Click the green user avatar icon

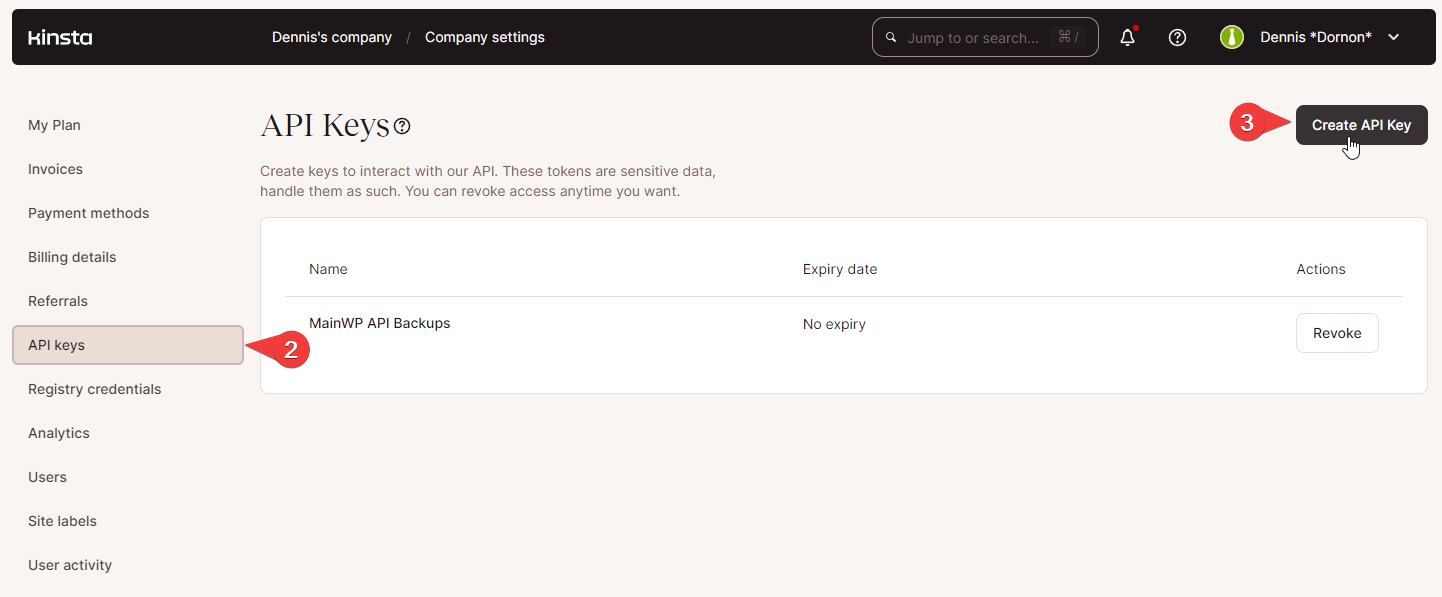pyautogui.click(x=1232, y=37)
